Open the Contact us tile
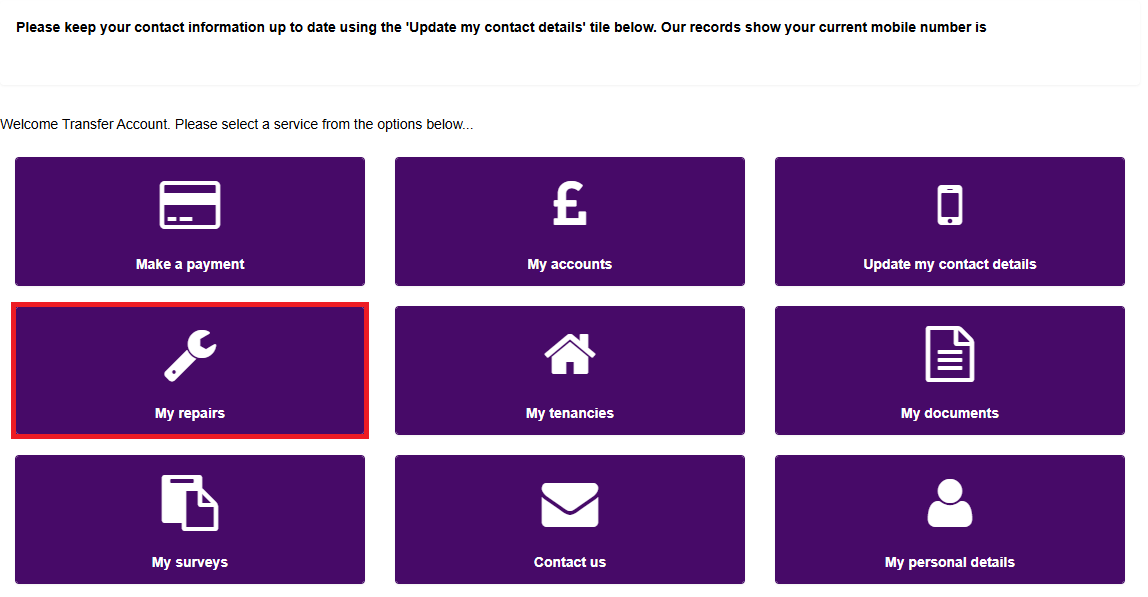1148x597 pixels. (x=570, y=519)
